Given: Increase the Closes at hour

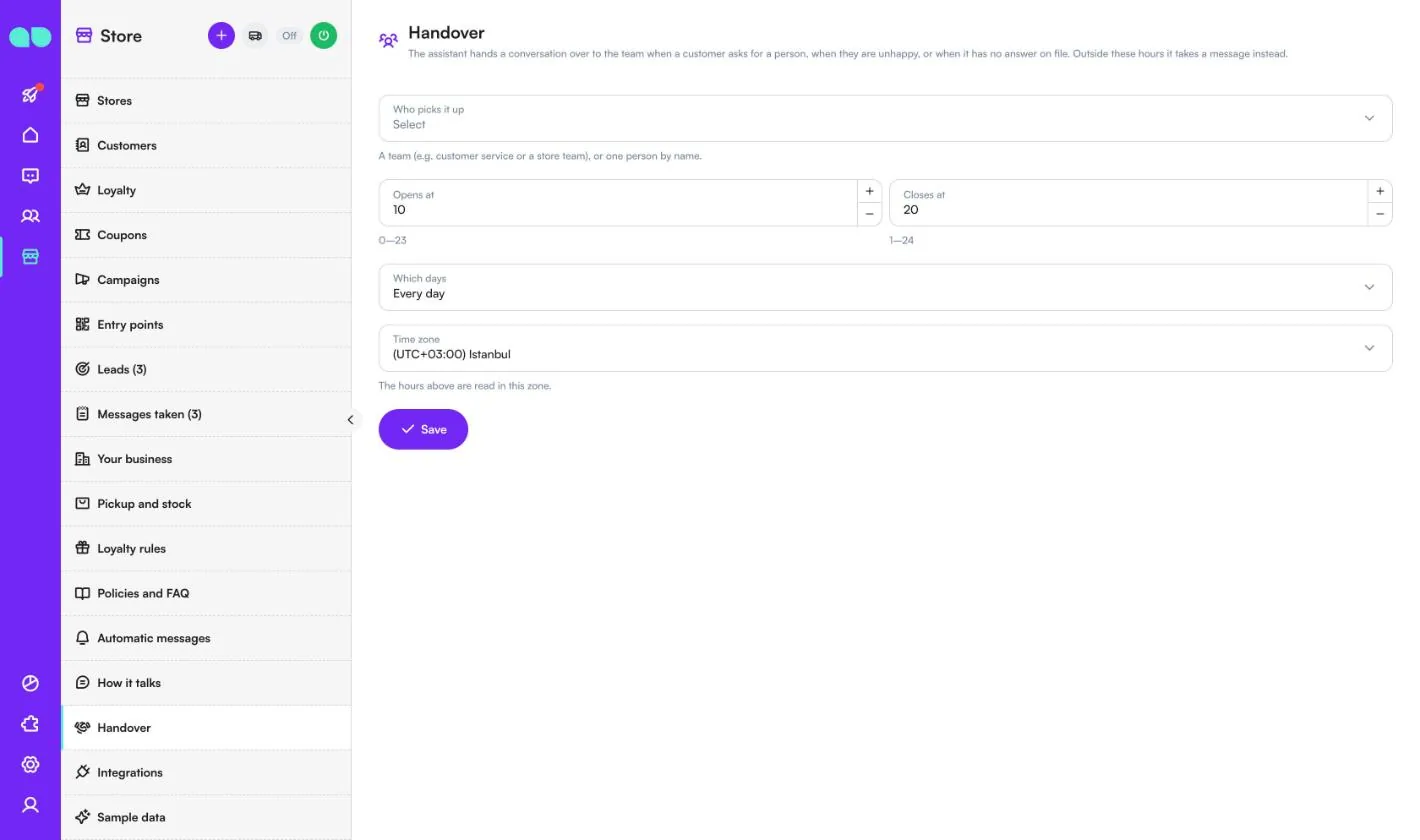Looking at the screenshot, I should point(1380,191).
